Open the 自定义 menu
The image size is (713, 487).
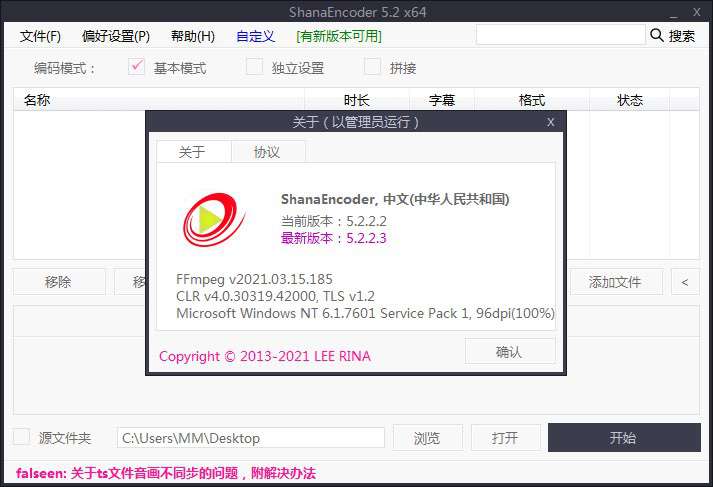pos(256,36)
